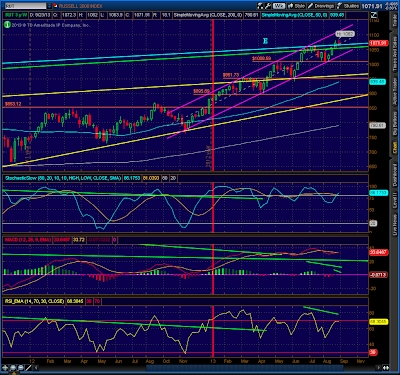Click the RUSSELL 2000 INDEX title text
Image resolution: width=400 pixels, height=375 pixels.
81,6
